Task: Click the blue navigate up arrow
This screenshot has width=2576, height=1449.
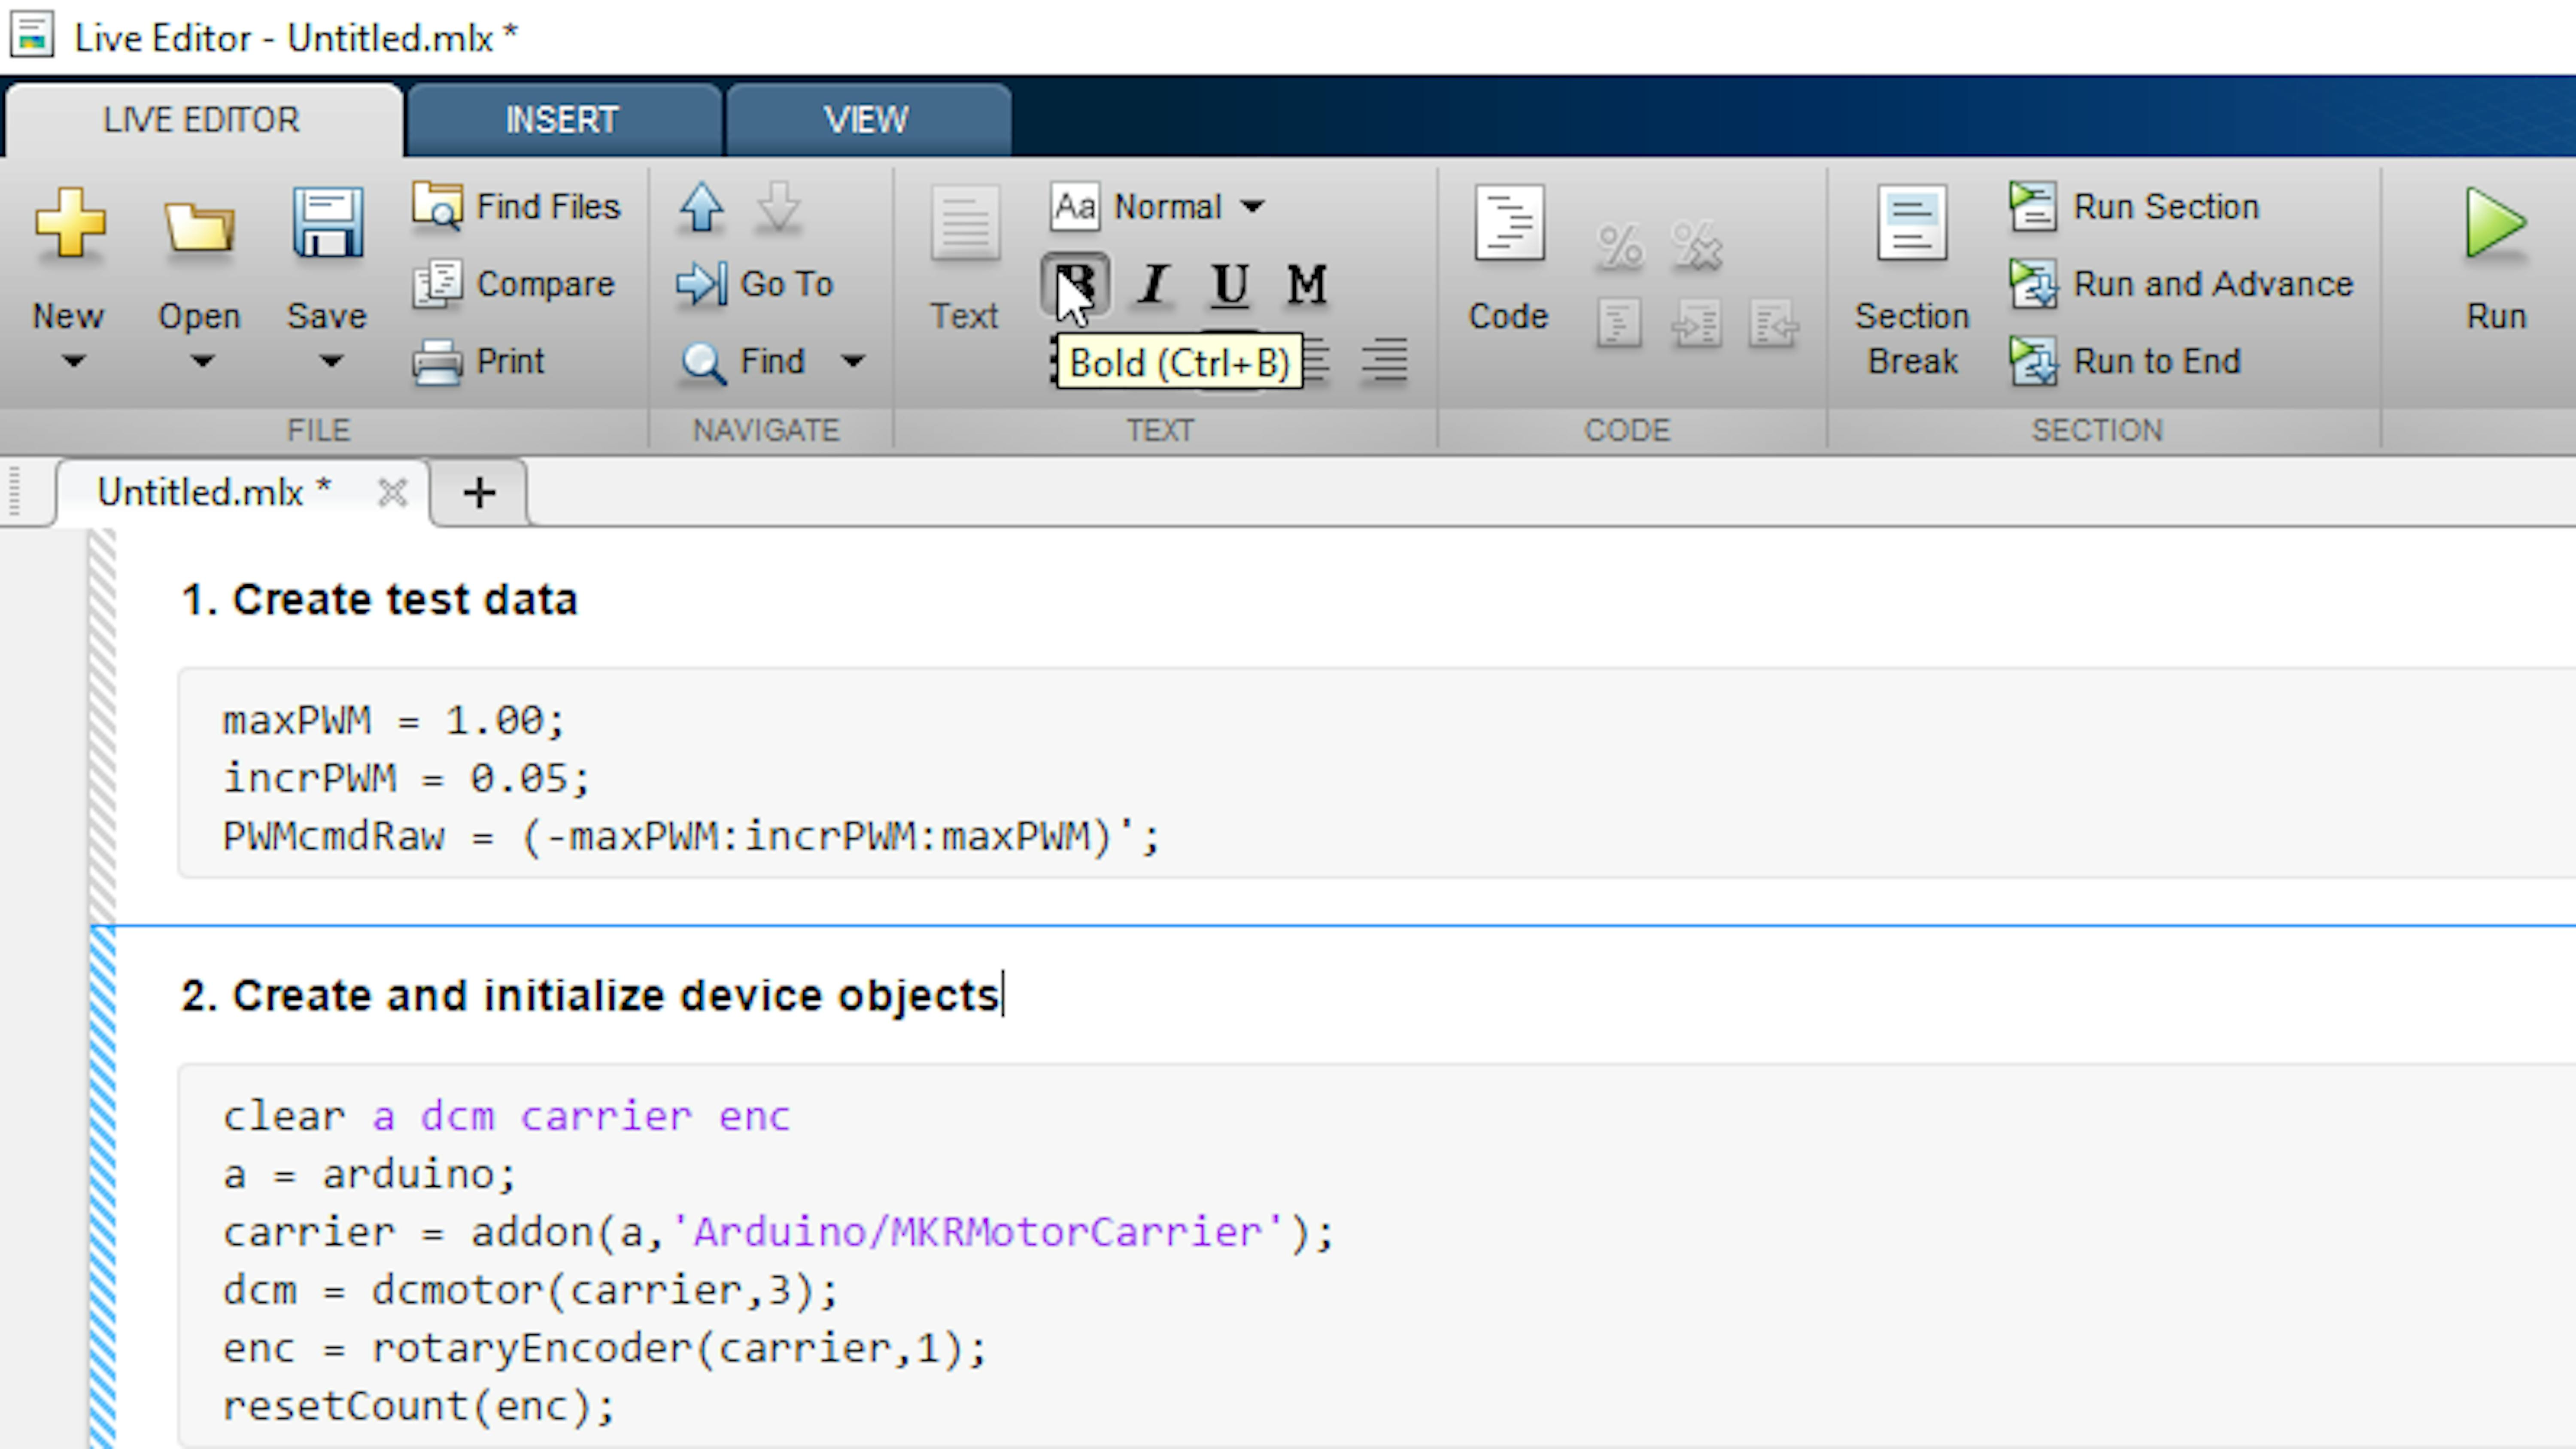Action: (701, 207)
